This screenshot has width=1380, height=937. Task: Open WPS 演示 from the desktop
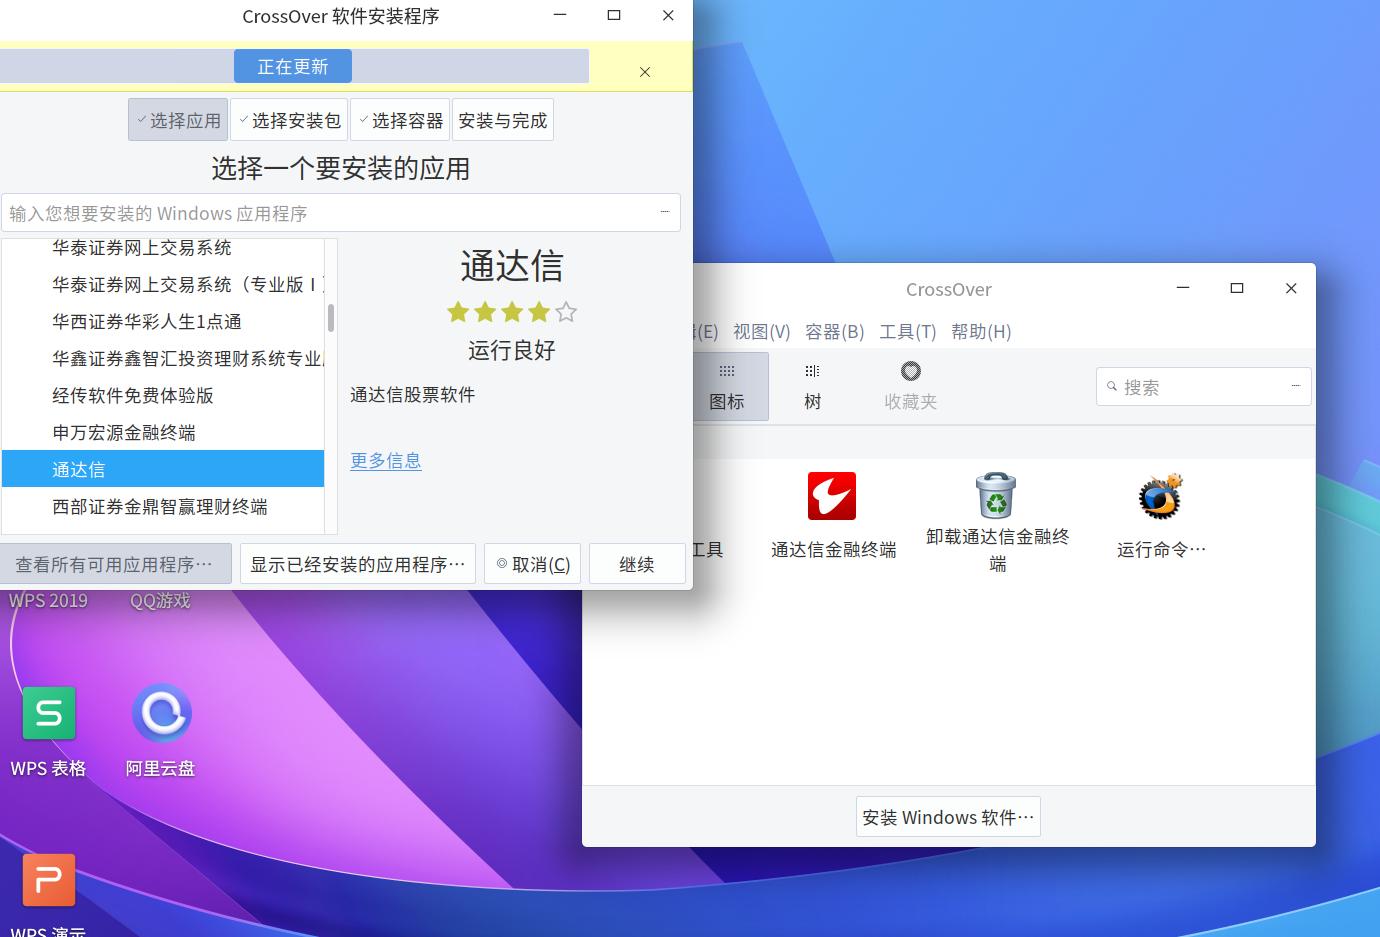coord(48,880)
